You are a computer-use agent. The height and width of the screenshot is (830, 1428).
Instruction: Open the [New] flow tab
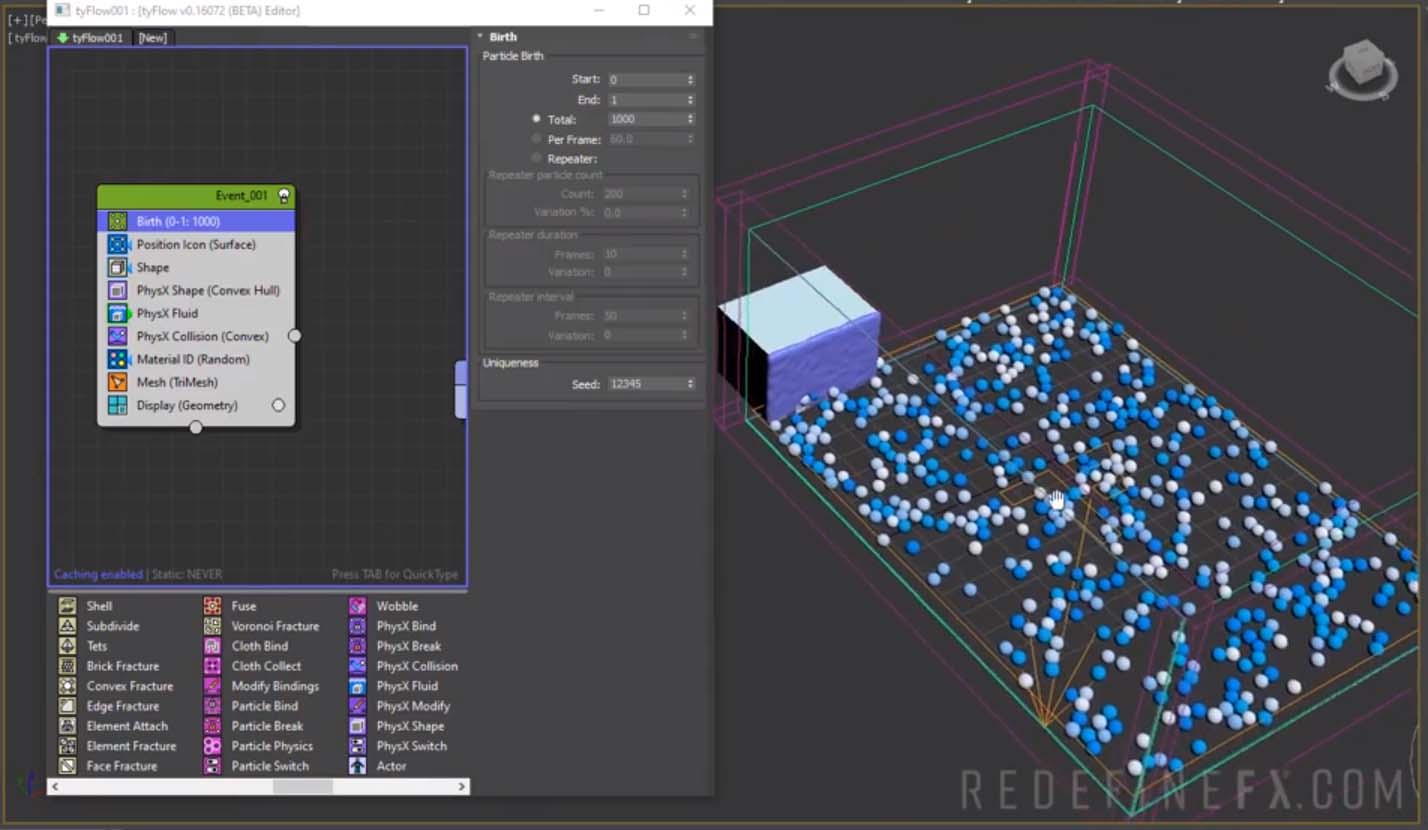pos(153,38)
